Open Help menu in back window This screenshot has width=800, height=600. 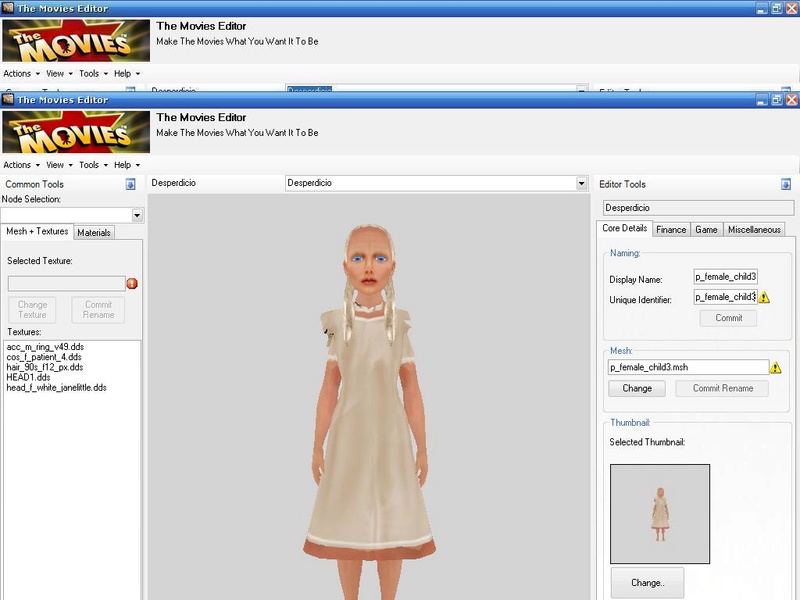point(127,73)
